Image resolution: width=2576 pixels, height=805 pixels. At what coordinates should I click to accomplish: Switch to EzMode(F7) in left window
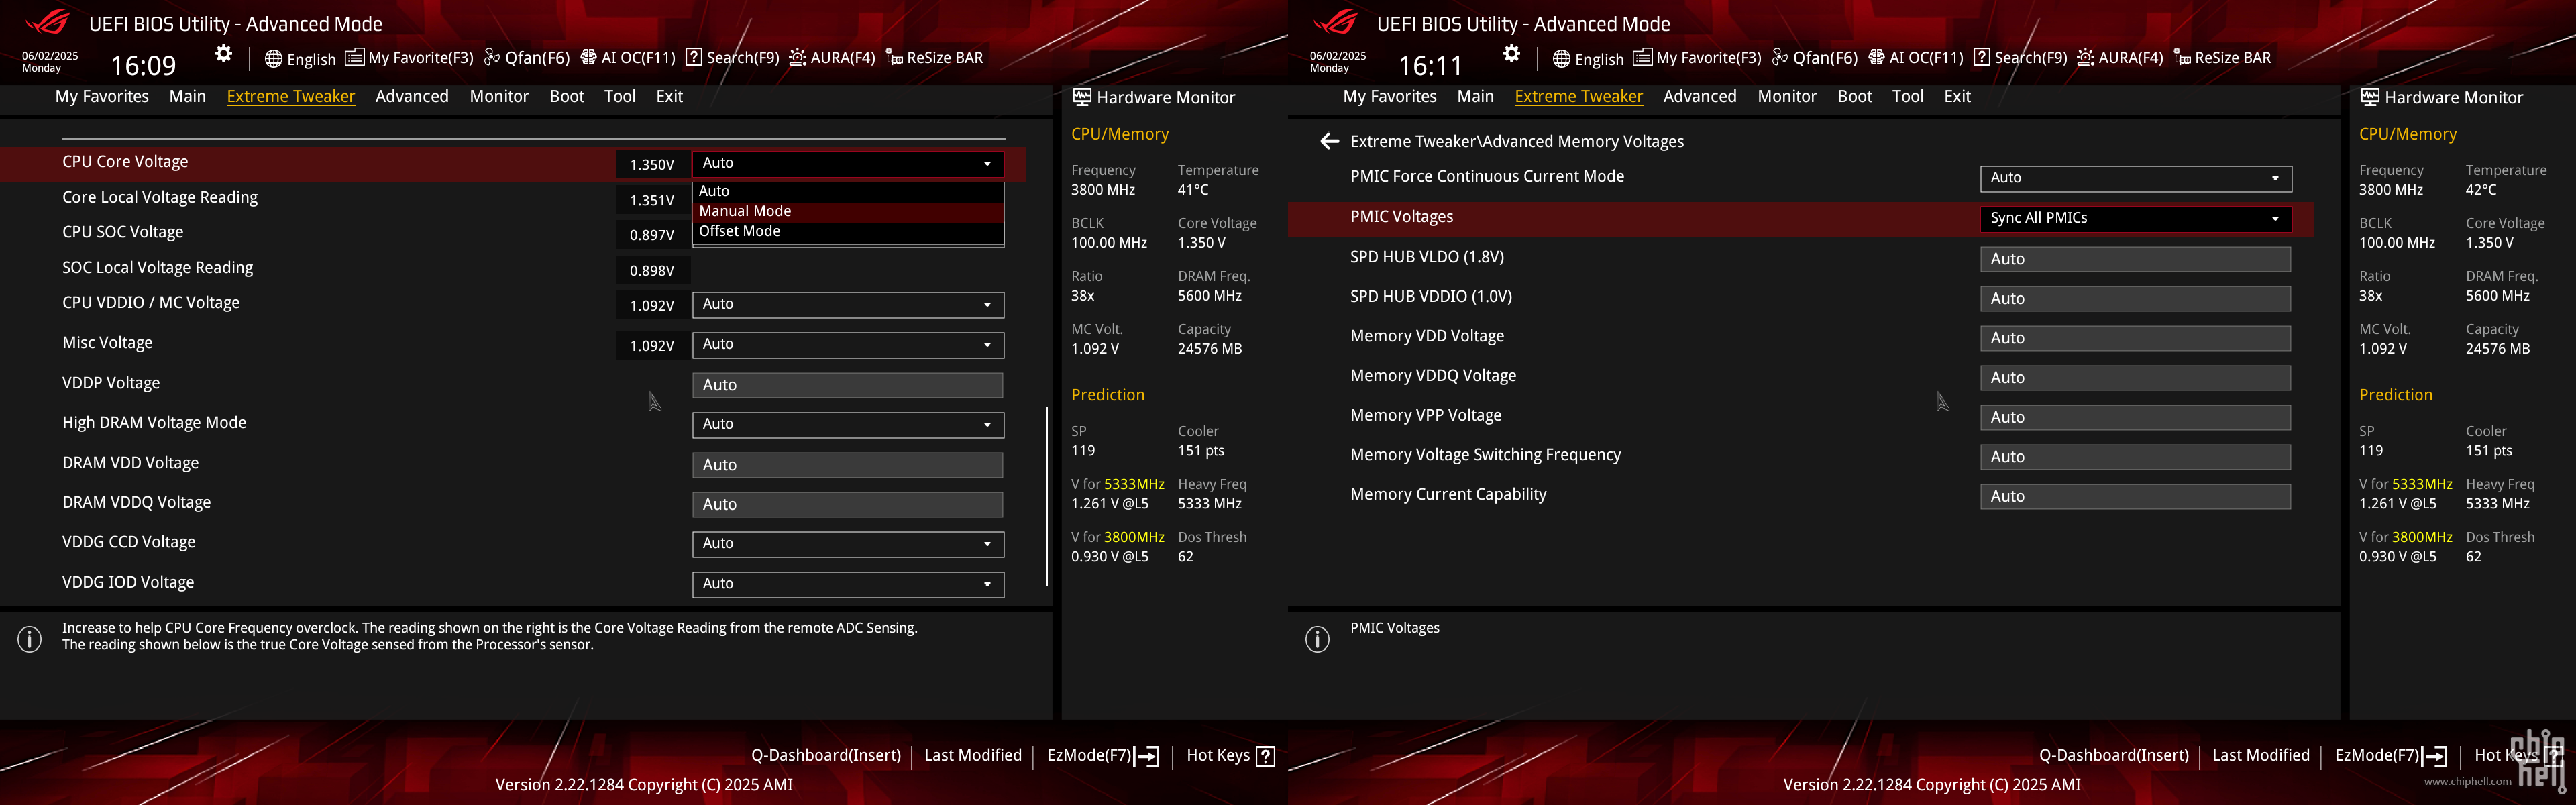[x=1103, y=756]
